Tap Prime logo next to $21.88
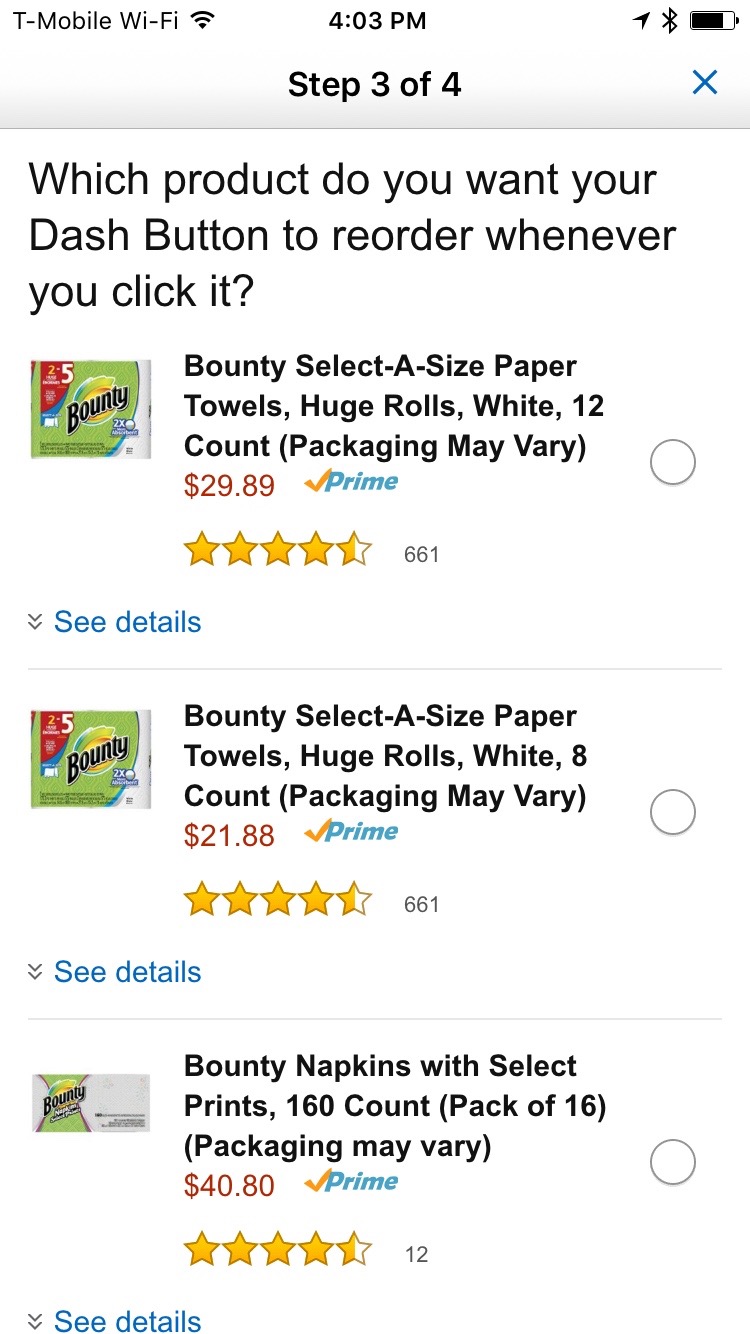Viewport: 750px width, 1334px height. point(351,832)
